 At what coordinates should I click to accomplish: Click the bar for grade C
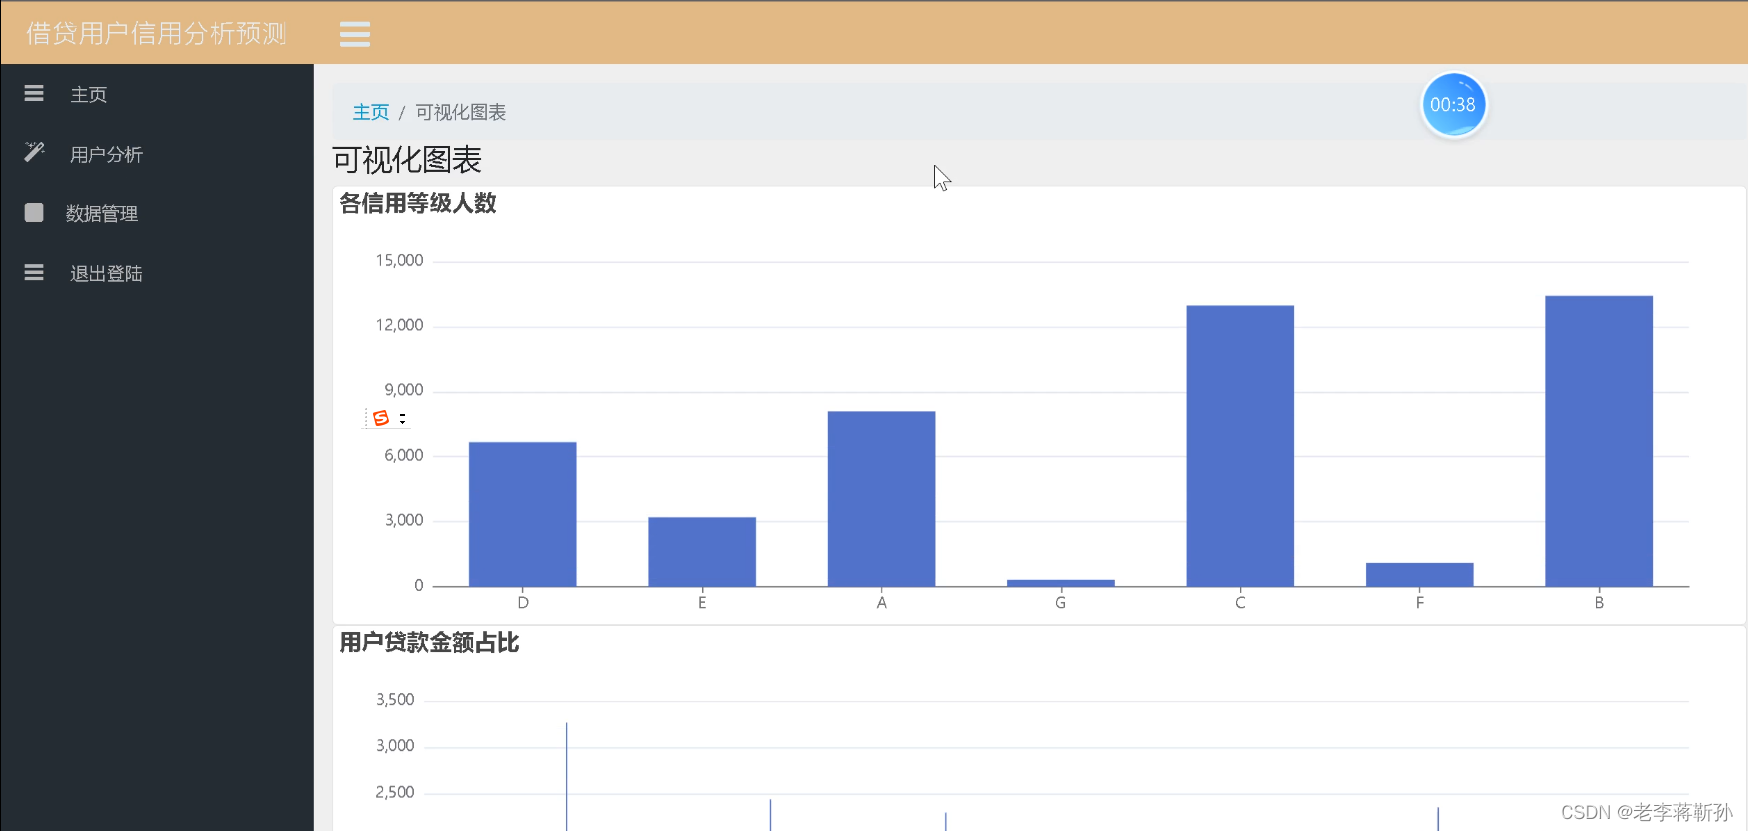coord(1240,446)
